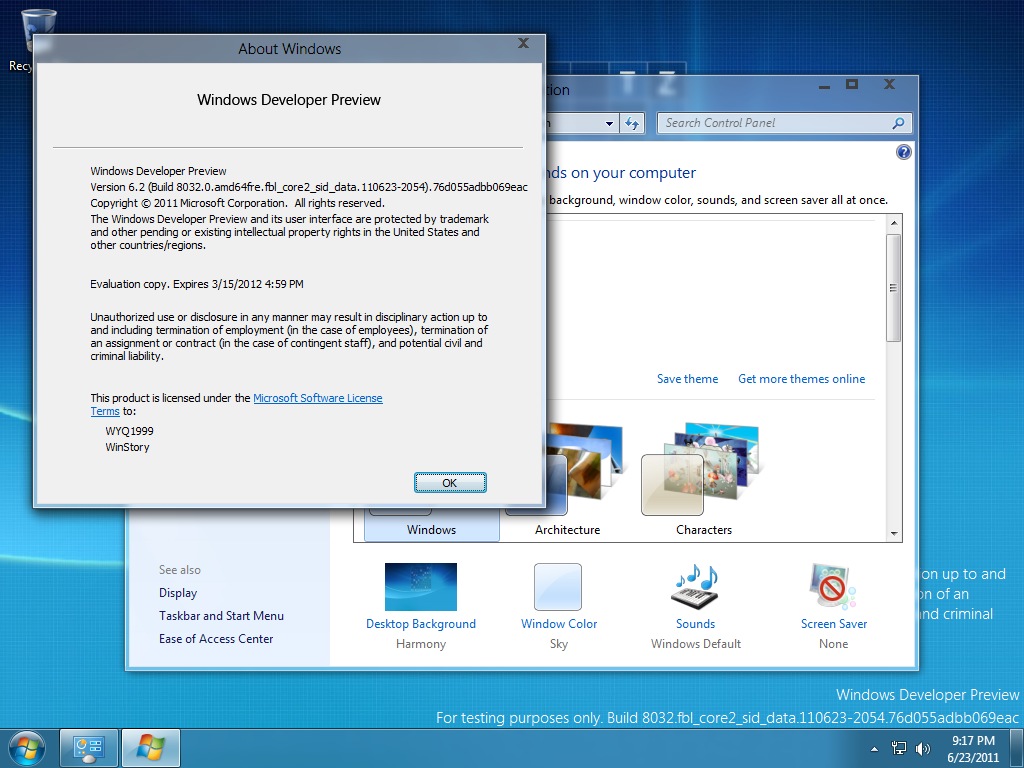Viewport: 1024px width, 768px height.
Task: Maximize the Personalization window
Action: pyautogui.click(x=852, y=84)
